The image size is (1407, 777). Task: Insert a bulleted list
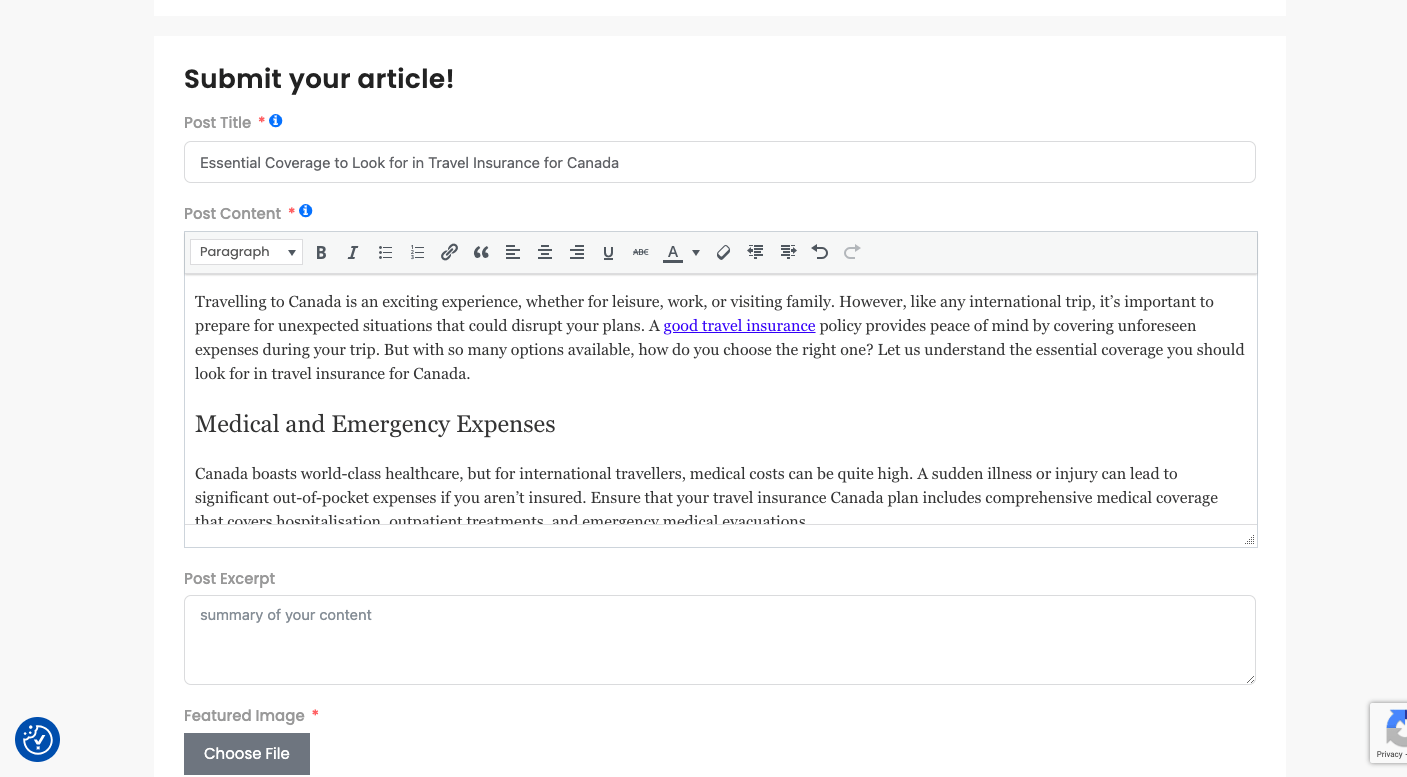(x=385, y=252)
